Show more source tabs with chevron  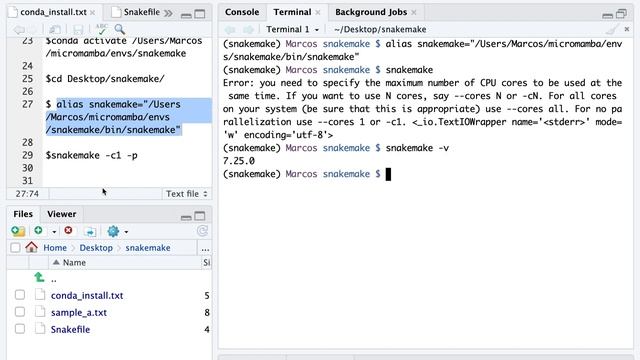click(x=168, y=13)
